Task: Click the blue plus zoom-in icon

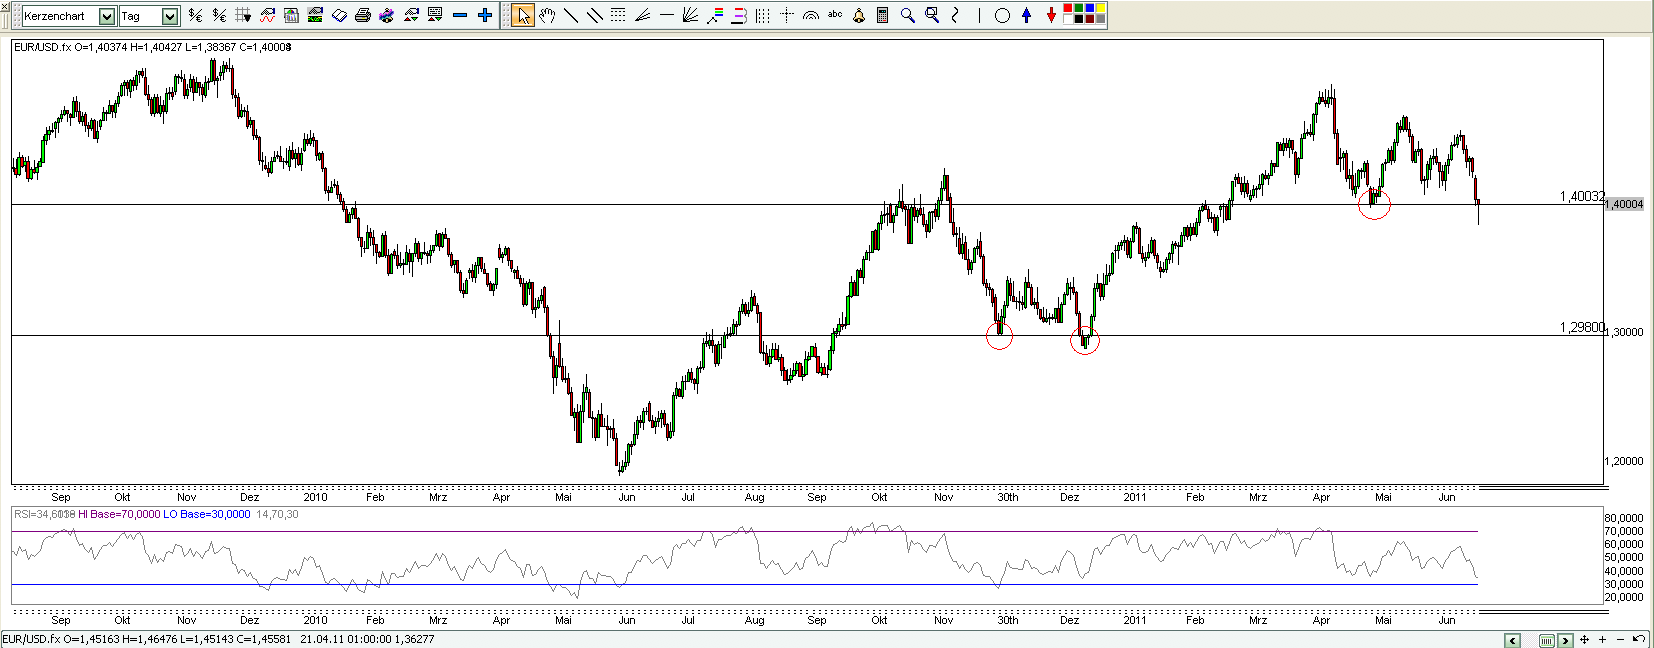Action: point(485,15)
